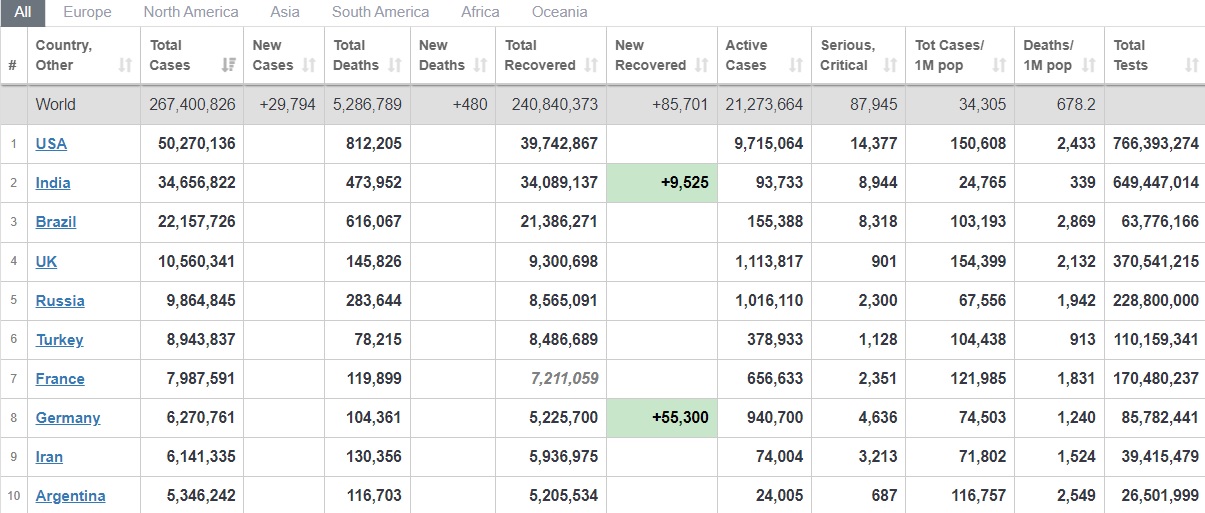Open the UK country link

coord(46,261)
